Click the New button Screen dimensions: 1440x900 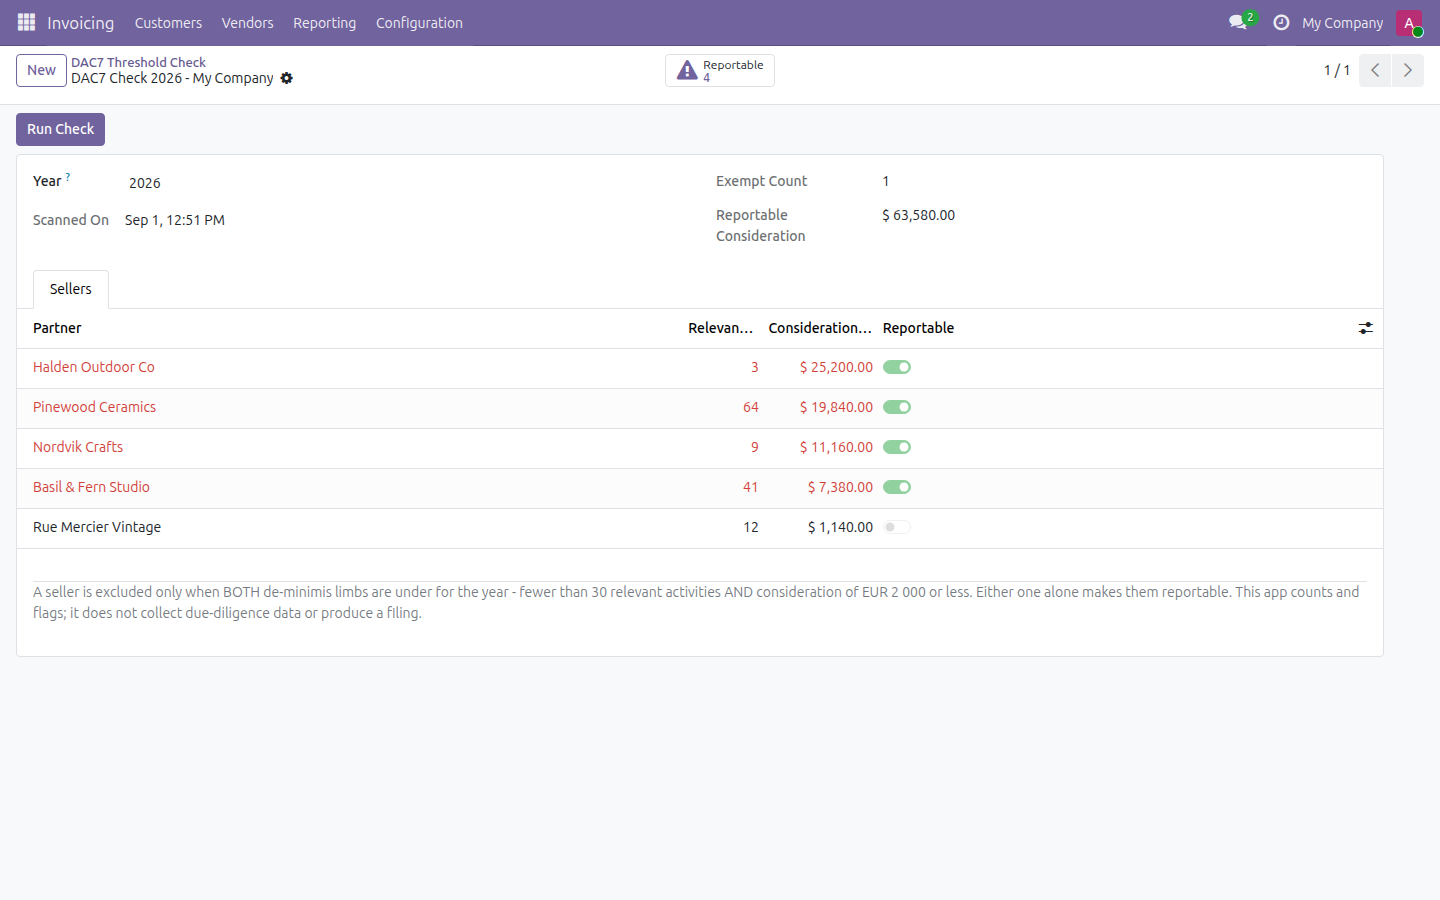click(x=41, y=70)
